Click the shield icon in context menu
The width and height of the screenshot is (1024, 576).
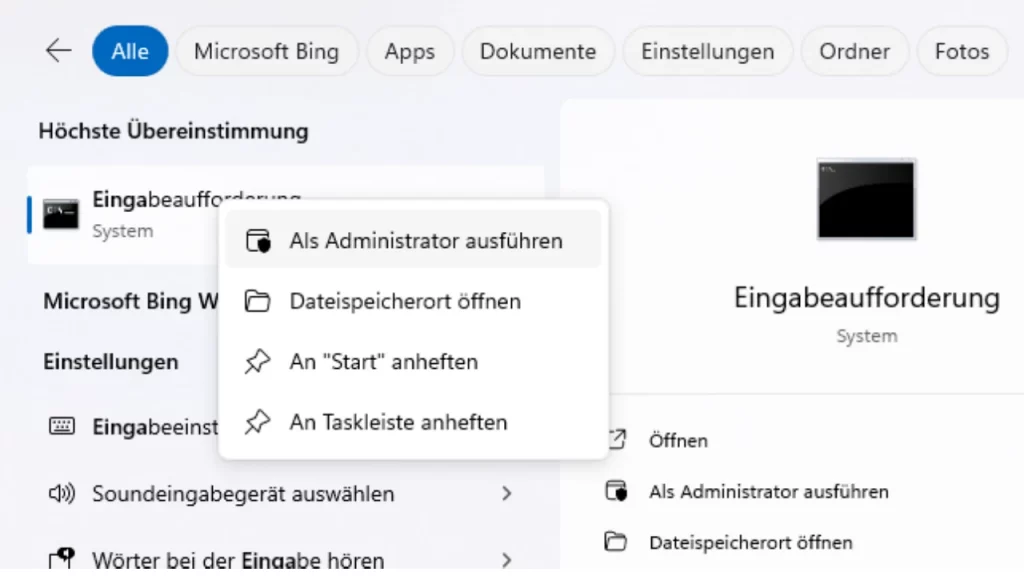pyautogui.click(x=257, y=241)
